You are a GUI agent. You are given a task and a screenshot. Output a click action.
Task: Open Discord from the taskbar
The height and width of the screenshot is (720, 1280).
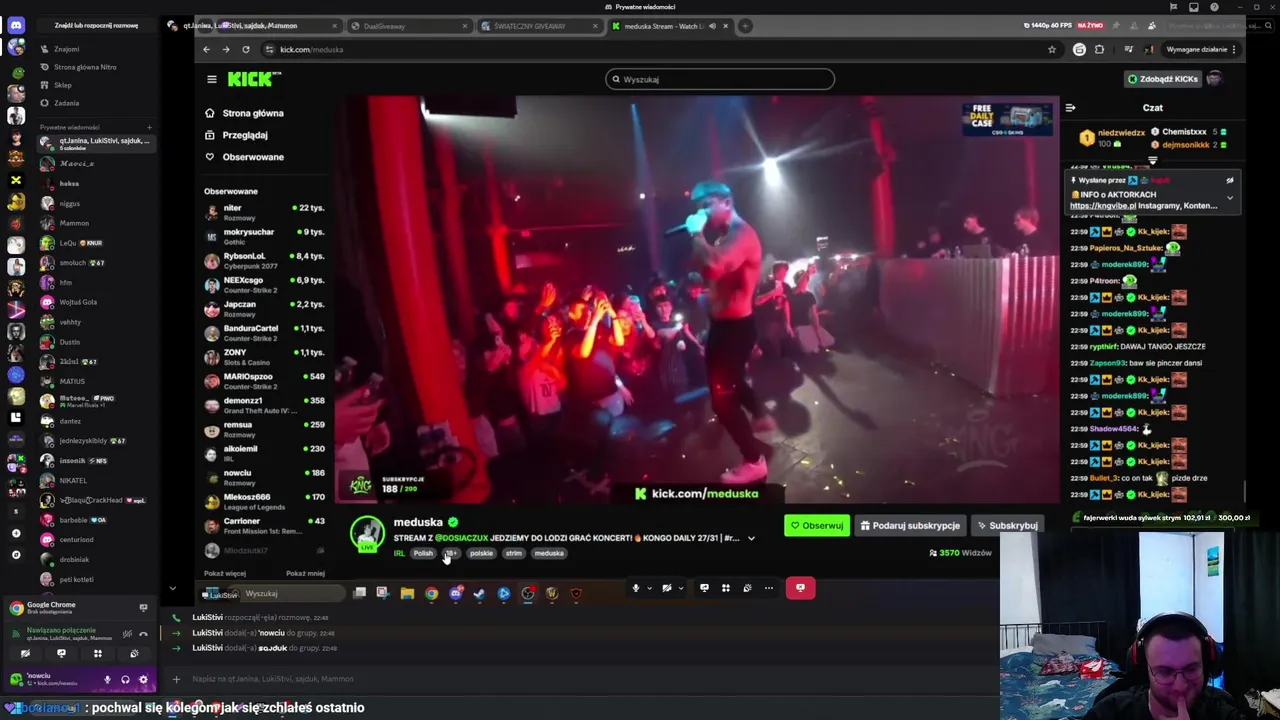tap(455, 593)
